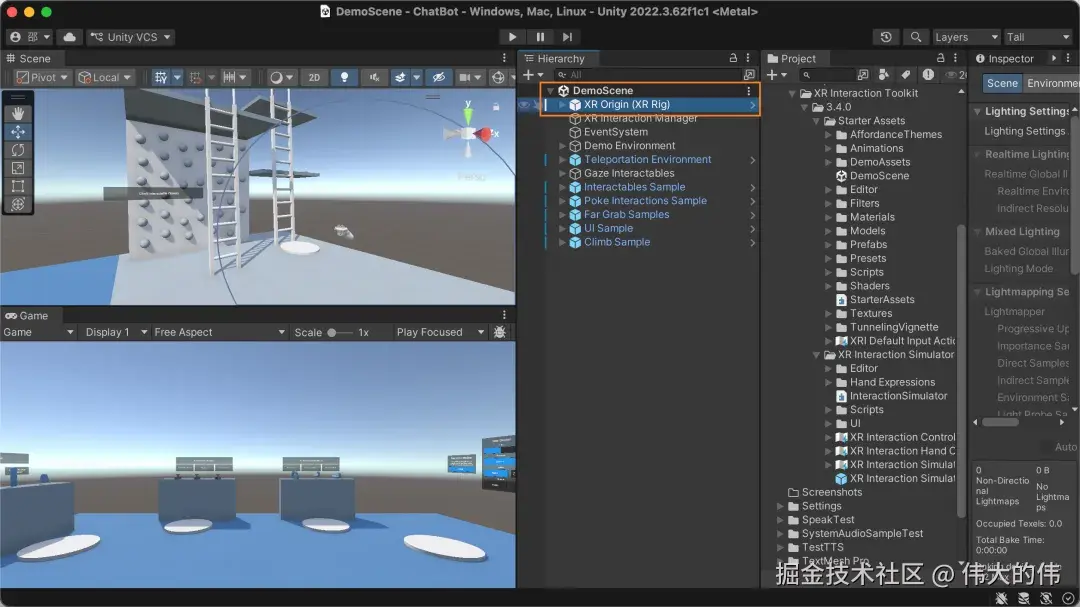This screenshot has height=607, width=1080.
Task: Select the Rotate tool
Action: tap(18, 150)
